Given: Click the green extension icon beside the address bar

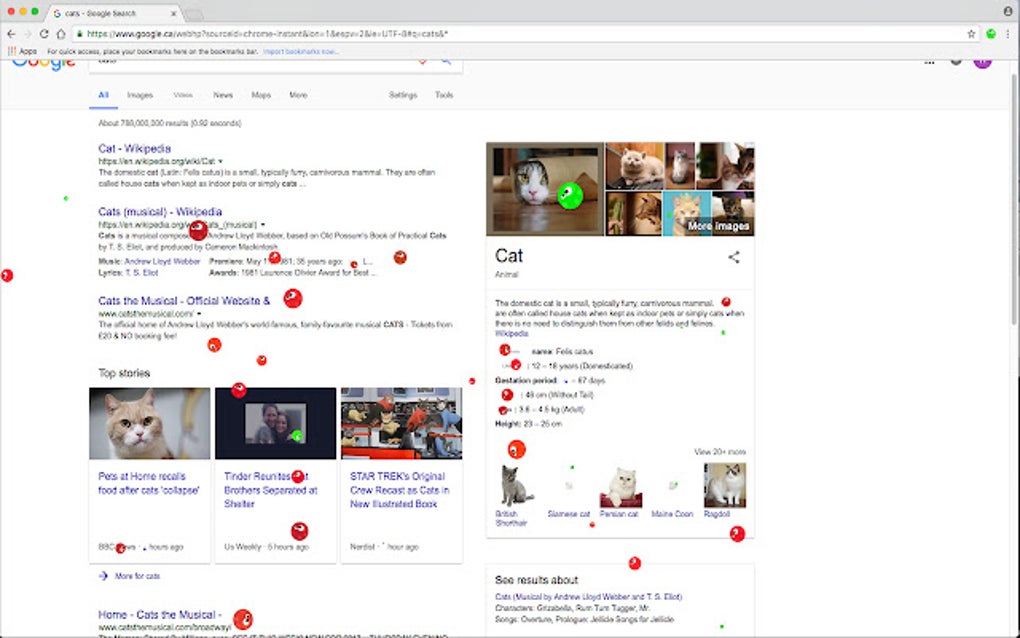Looking at the screenshot, I should click(990, 32).
